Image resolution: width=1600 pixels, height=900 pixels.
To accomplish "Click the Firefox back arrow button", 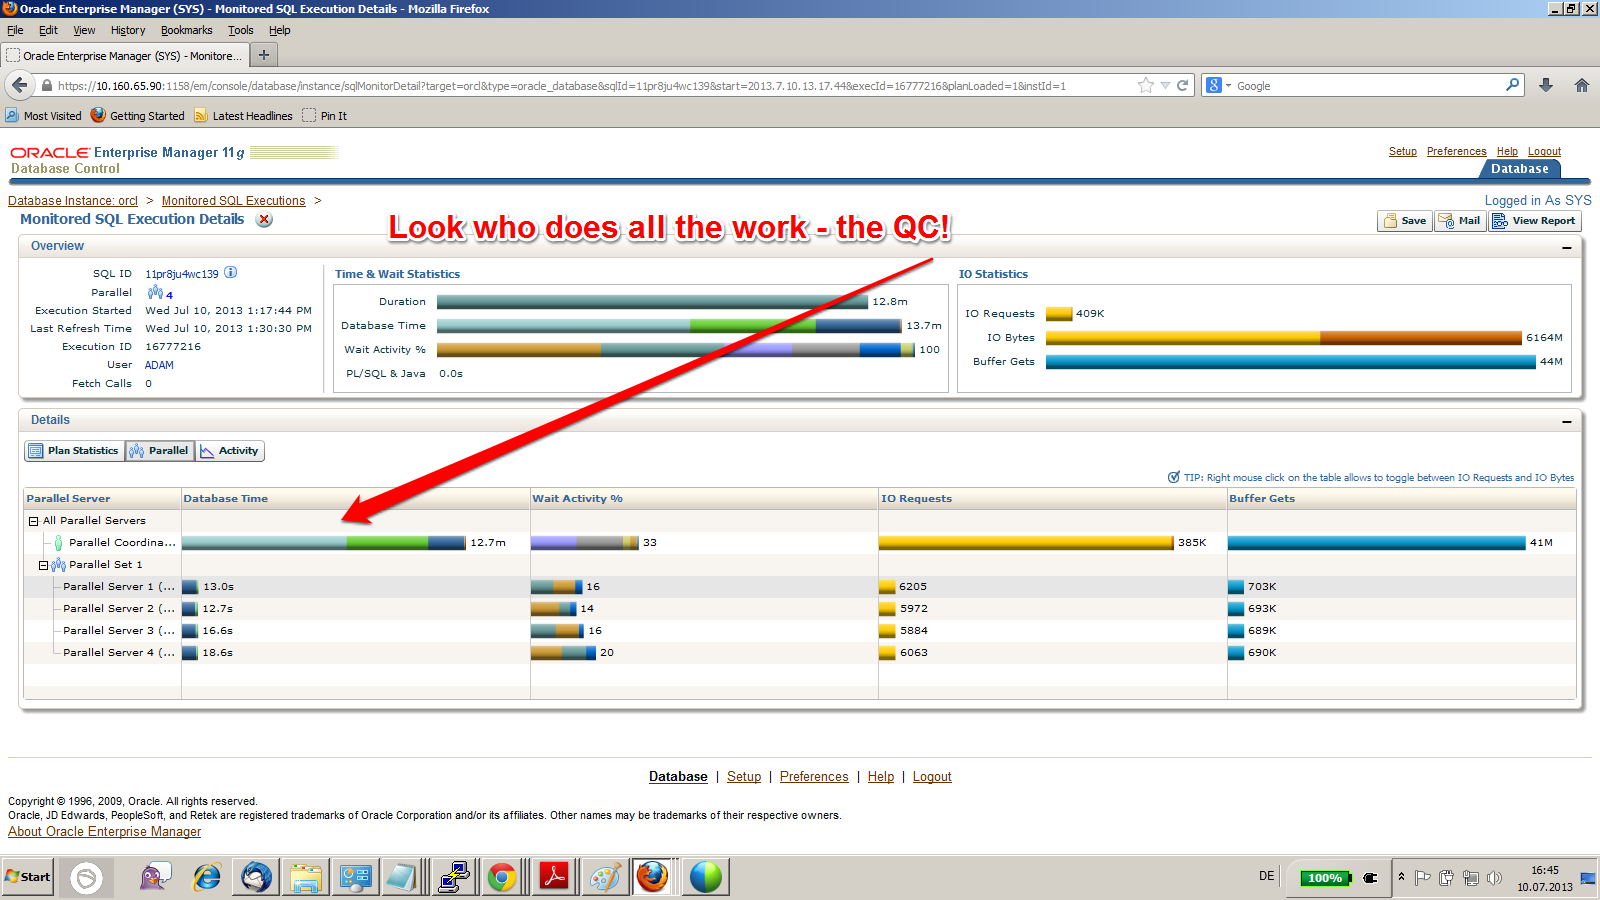I will (19, 86).
